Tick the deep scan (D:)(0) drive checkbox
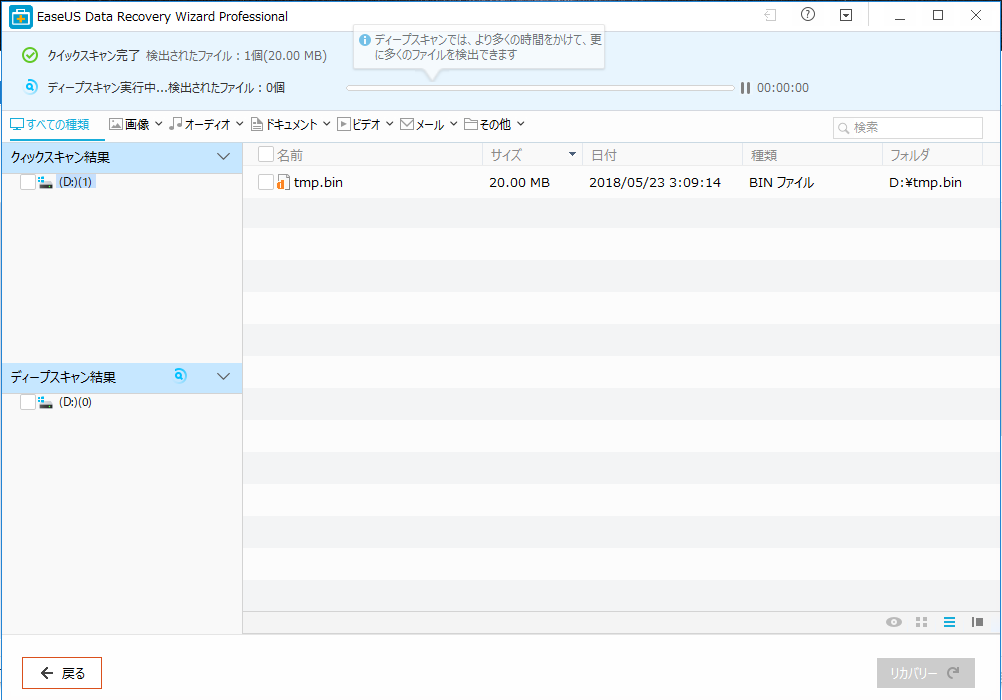This screenshot has width=1002, height=700. [x=27, y=402]
